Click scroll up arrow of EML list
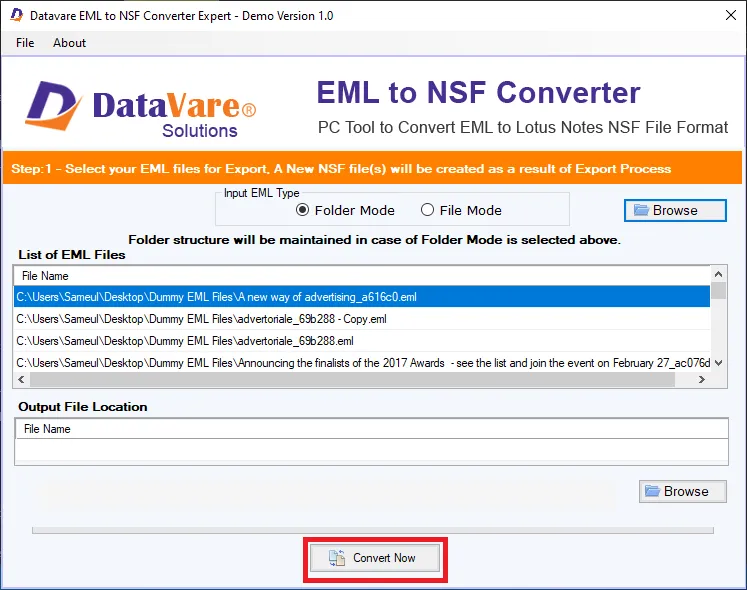Viewport: 747px width, 590px height. 718,274
